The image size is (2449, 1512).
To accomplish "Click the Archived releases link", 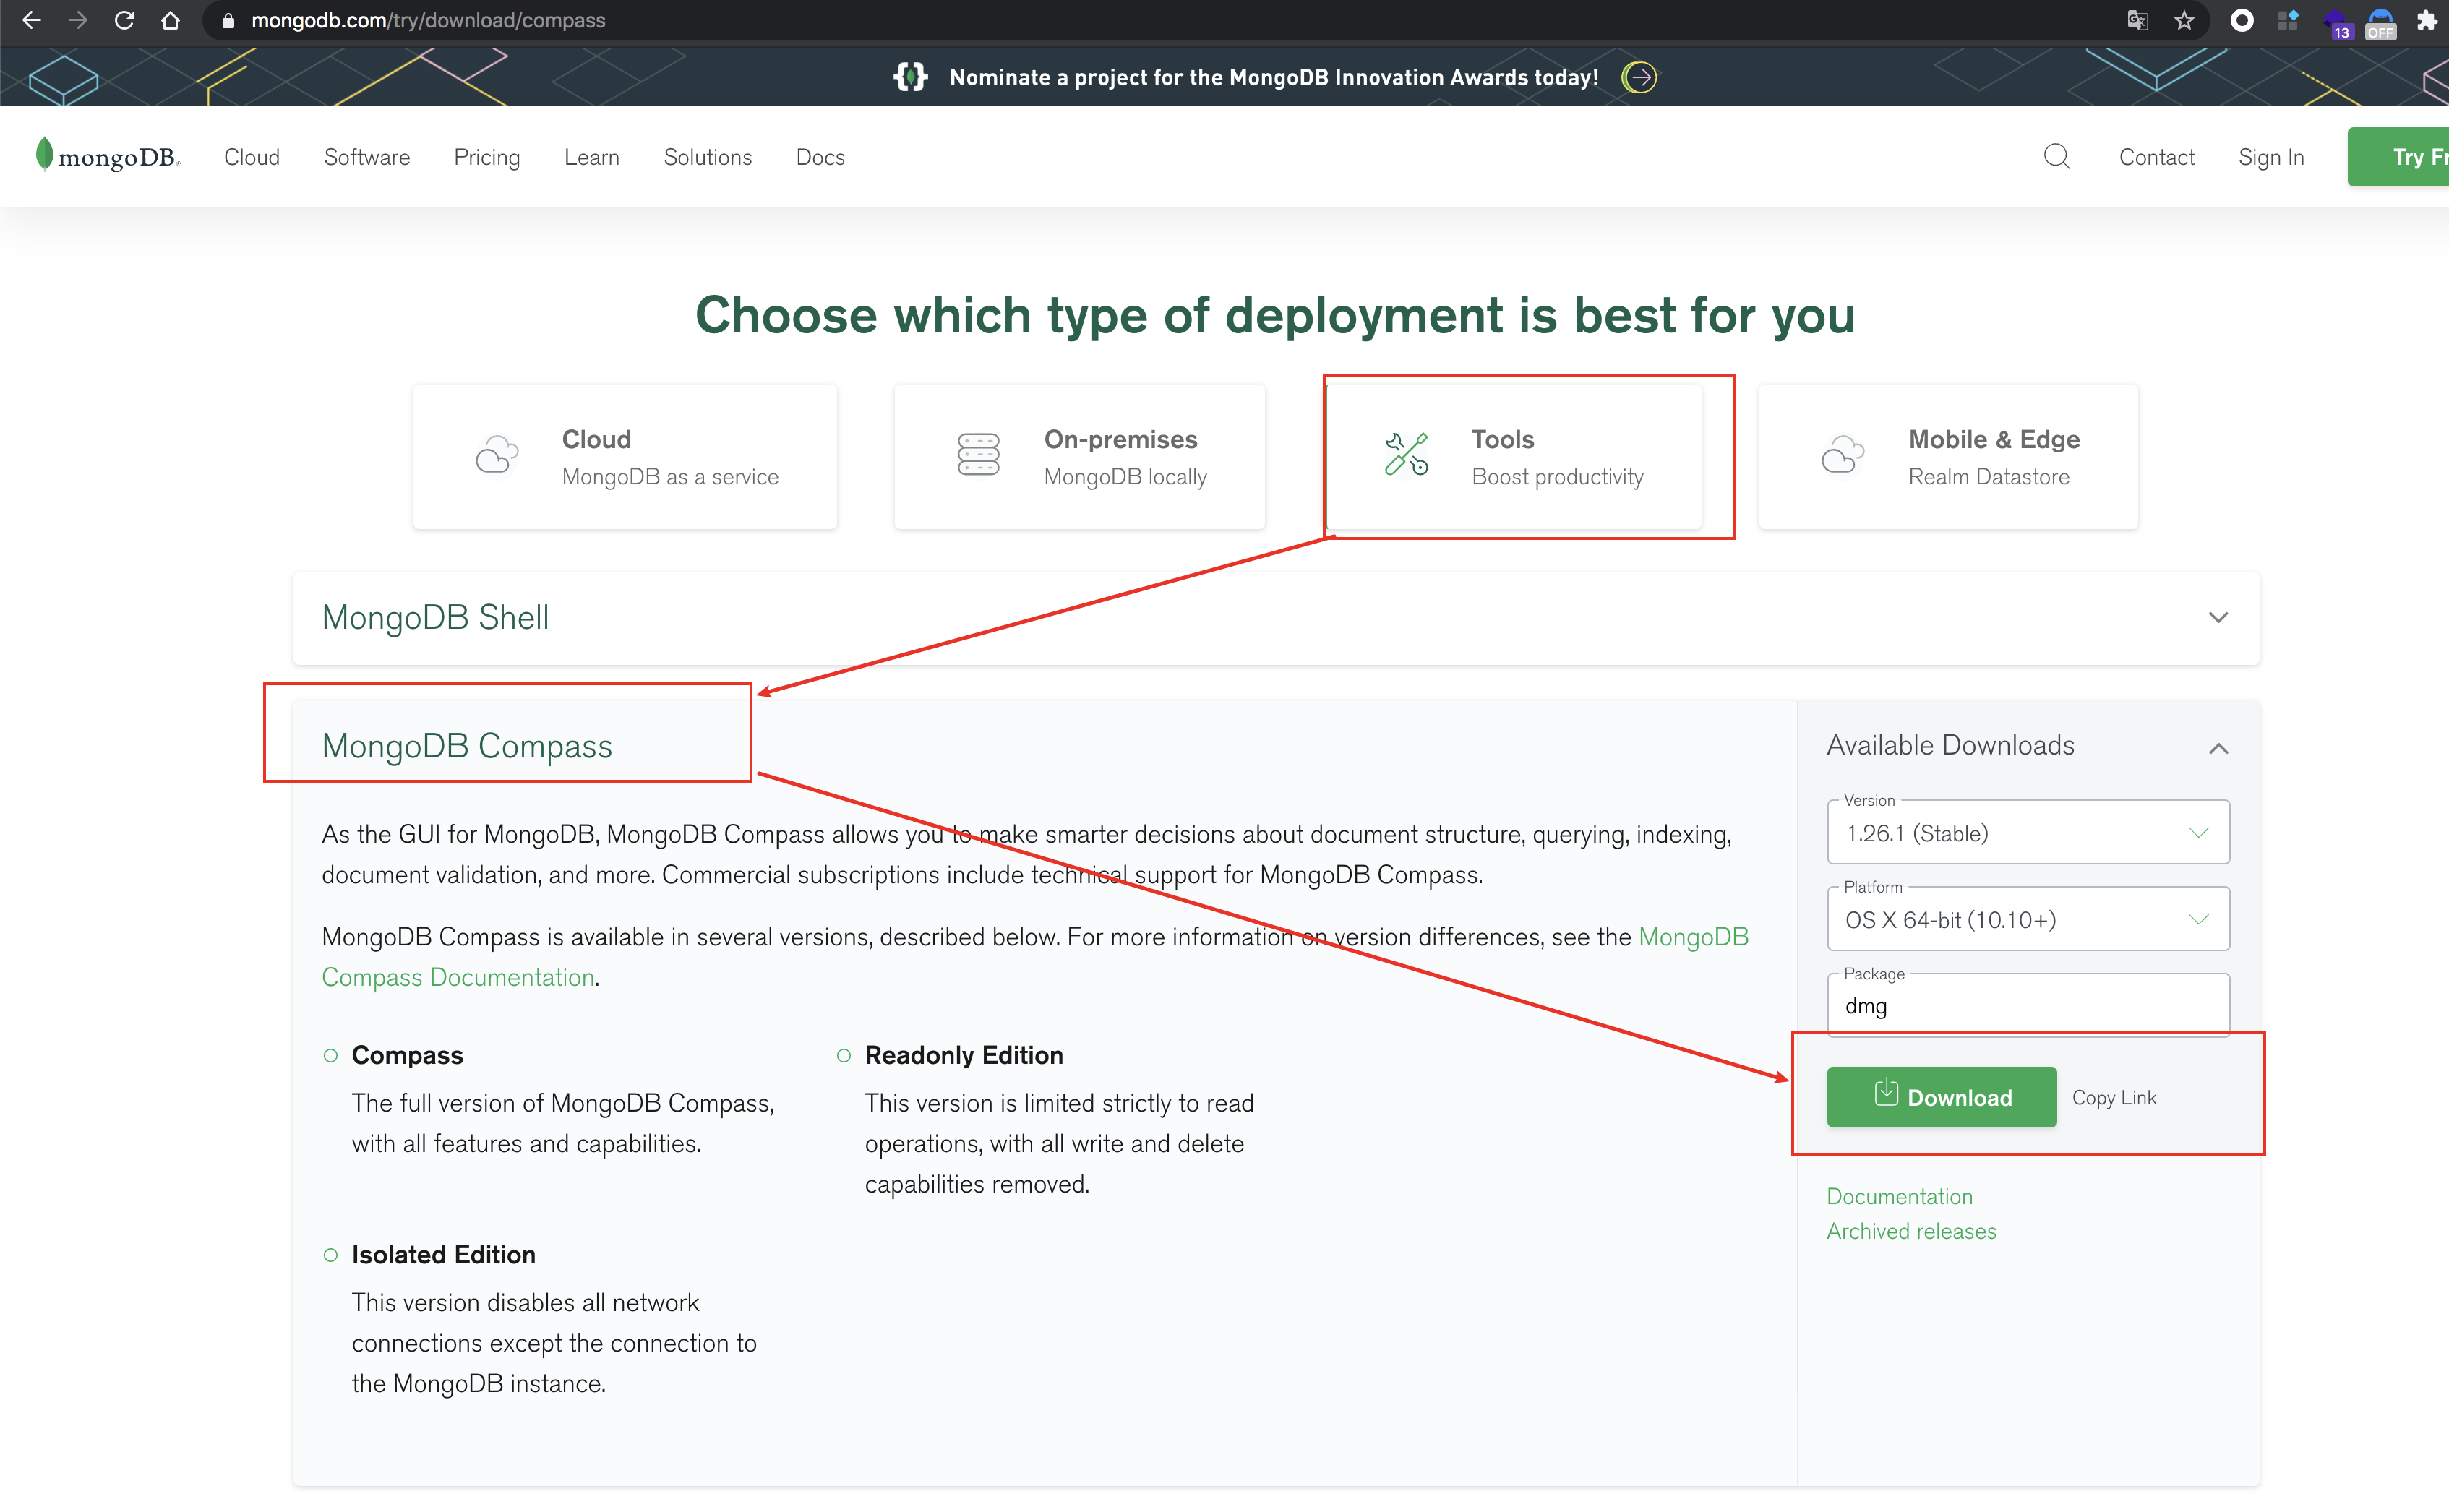I will click(x=1910, y=1231).
